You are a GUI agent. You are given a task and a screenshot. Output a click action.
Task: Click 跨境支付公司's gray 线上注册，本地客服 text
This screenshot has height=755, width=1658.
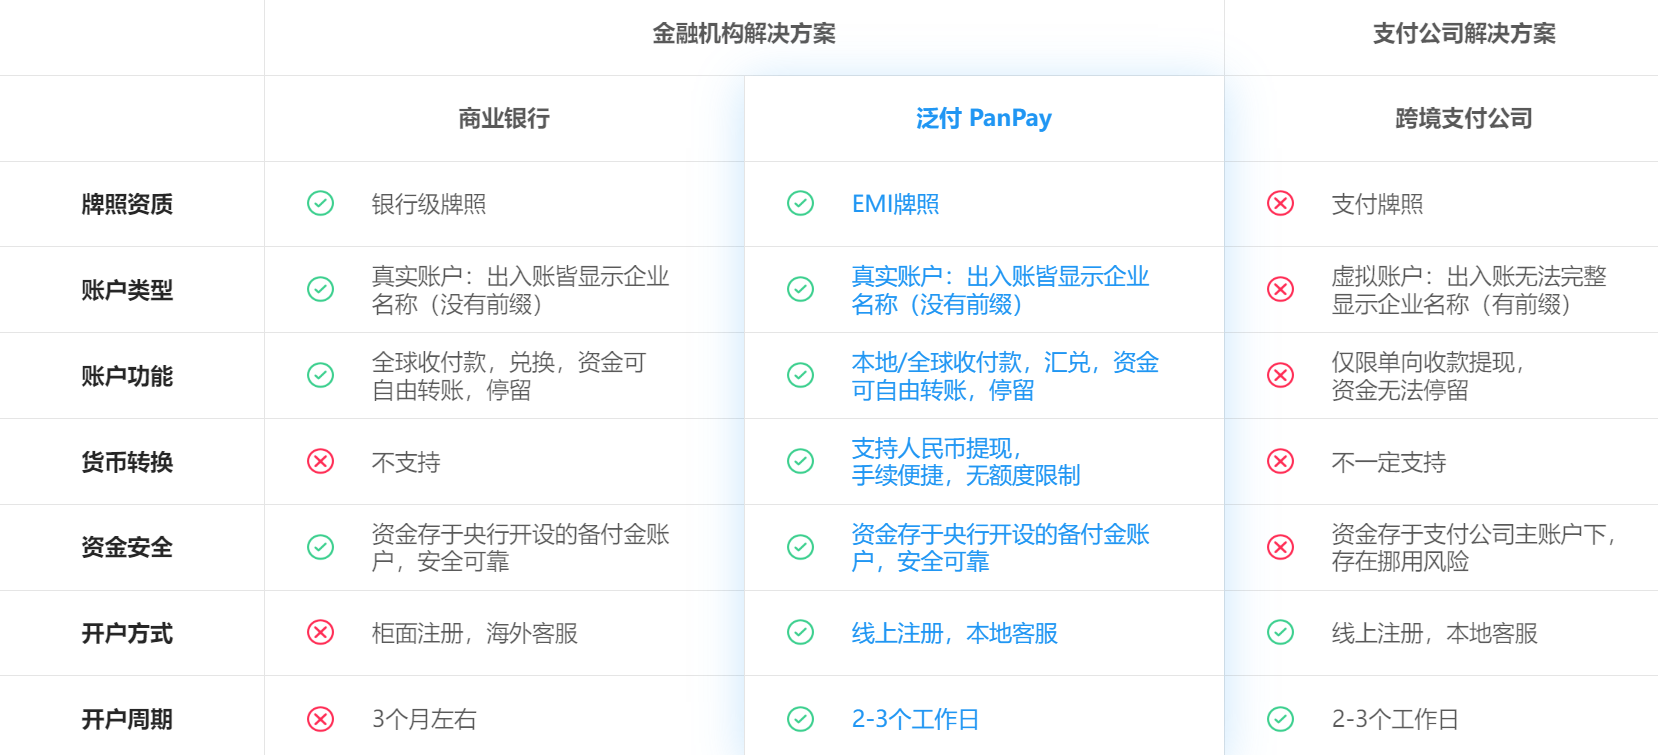click(1435, 633)
